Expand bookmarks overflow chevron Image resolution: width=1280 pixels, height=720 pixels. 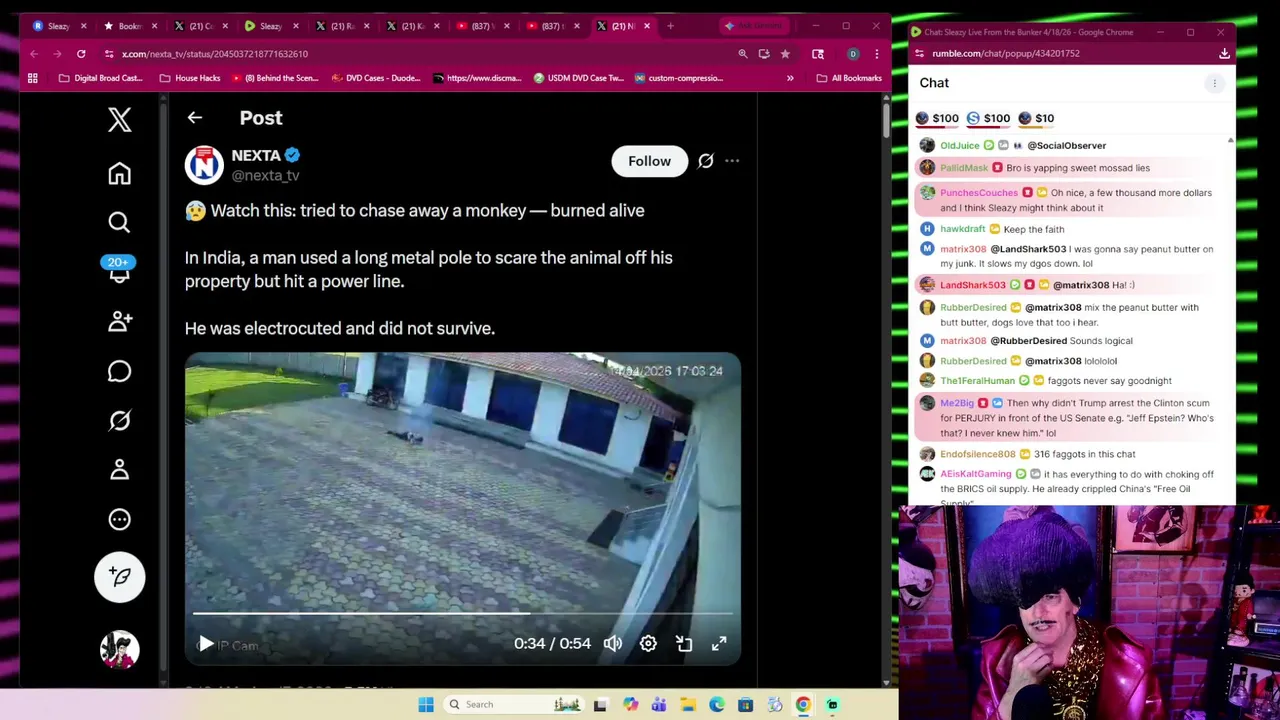790,78
